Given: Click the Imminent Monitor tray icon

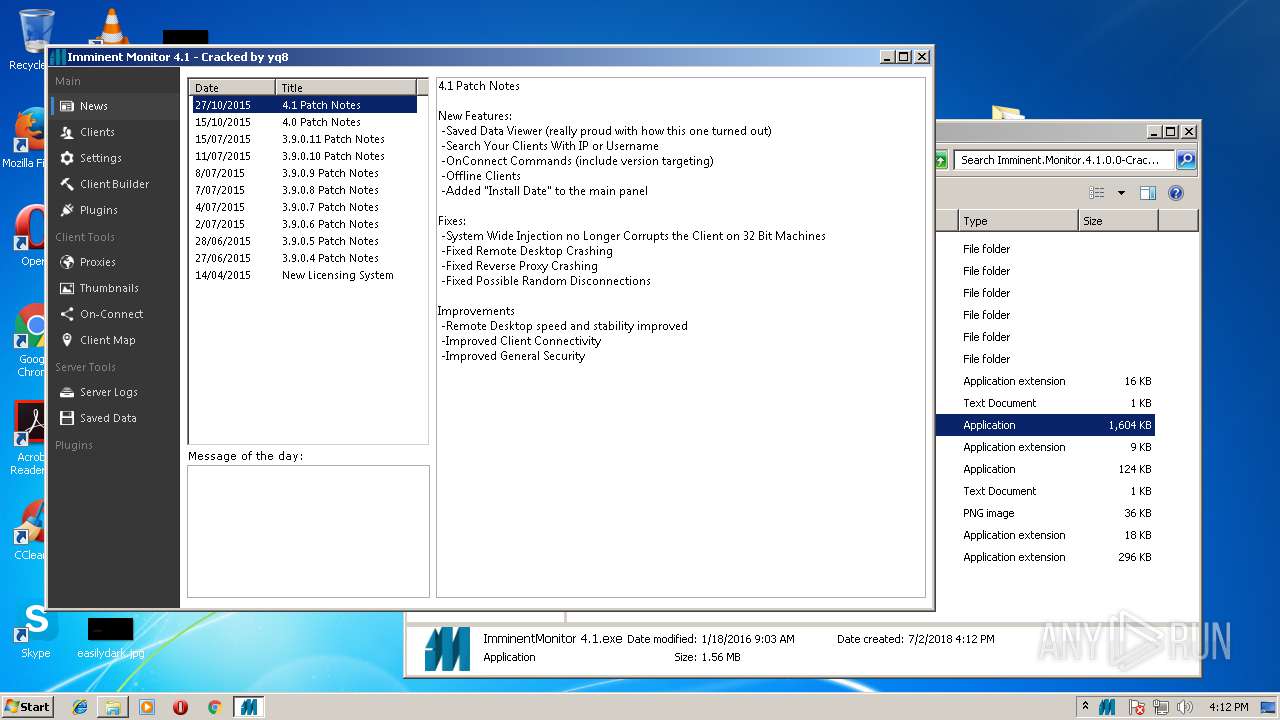Looking at the screenshot, I should [1107, 707].
